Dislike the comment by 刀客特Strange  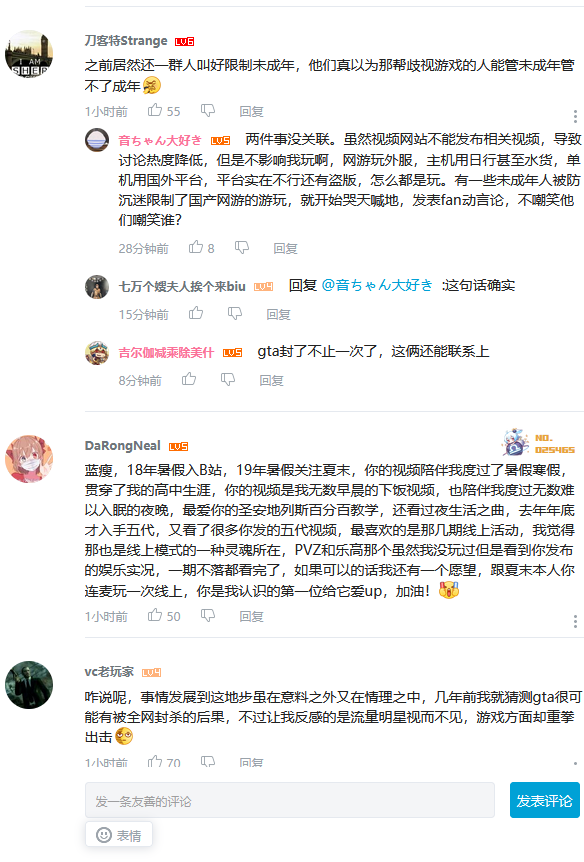tap(208, 110)
